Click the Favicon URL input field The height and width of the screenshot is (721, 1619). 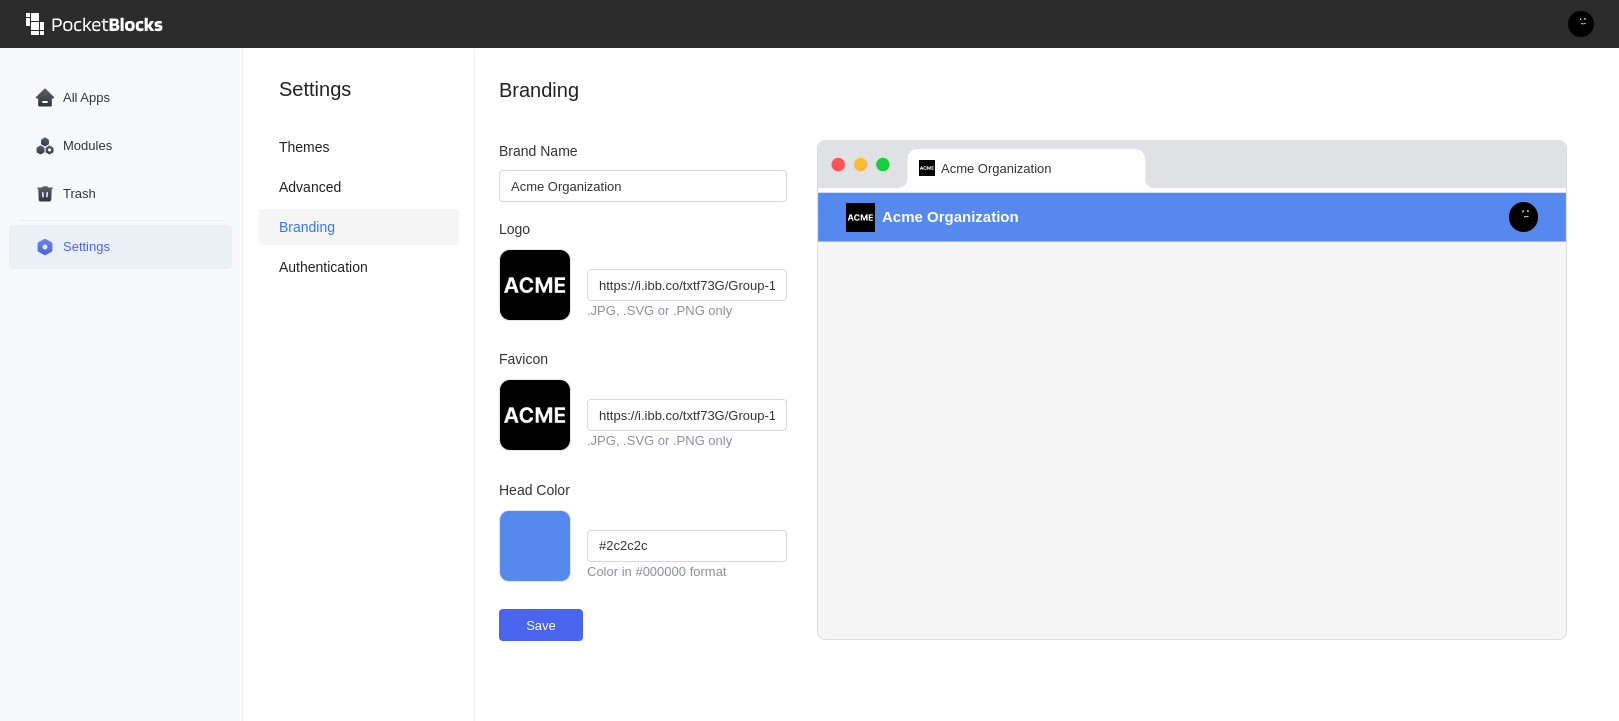[x=686, y=415]
